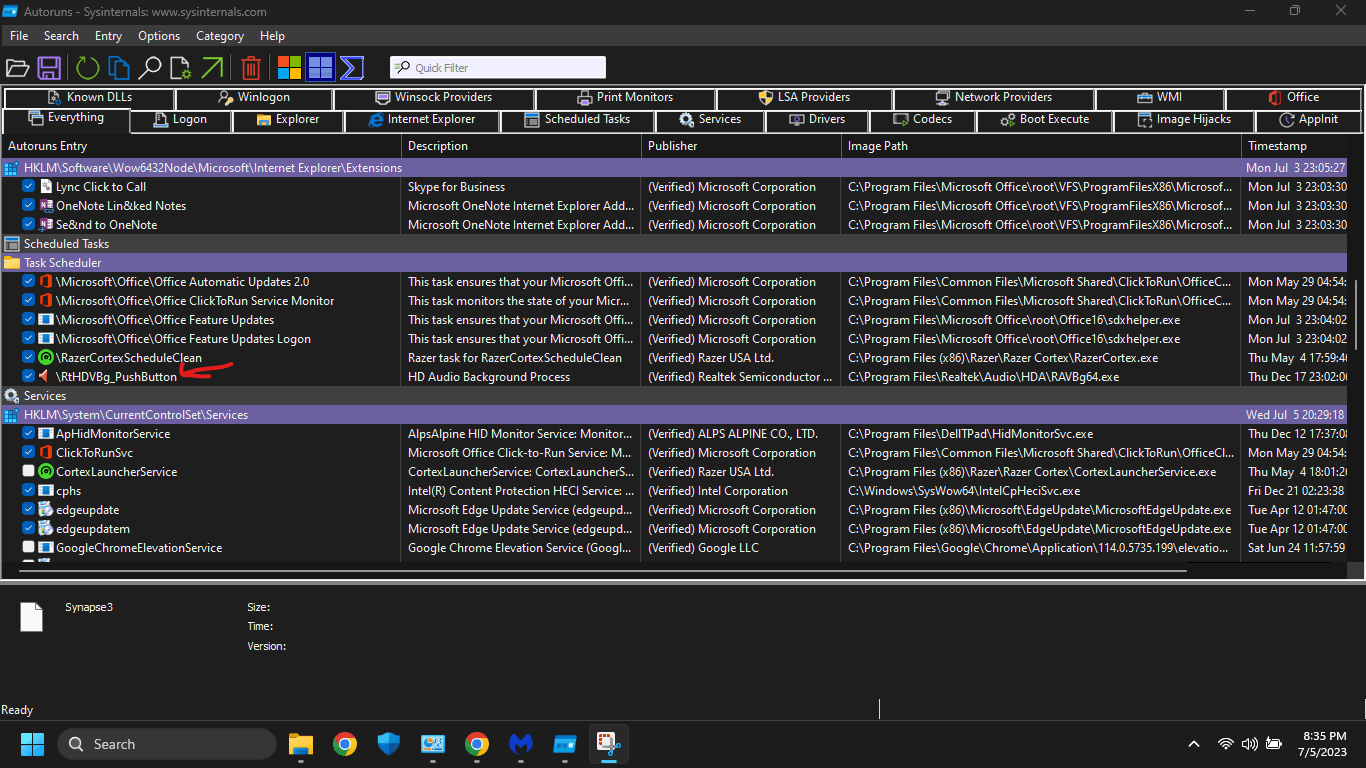This screenshot has height=768, width=1366.
Task: Switch to the LSA Providers tab
Action: tap(804, 98)
